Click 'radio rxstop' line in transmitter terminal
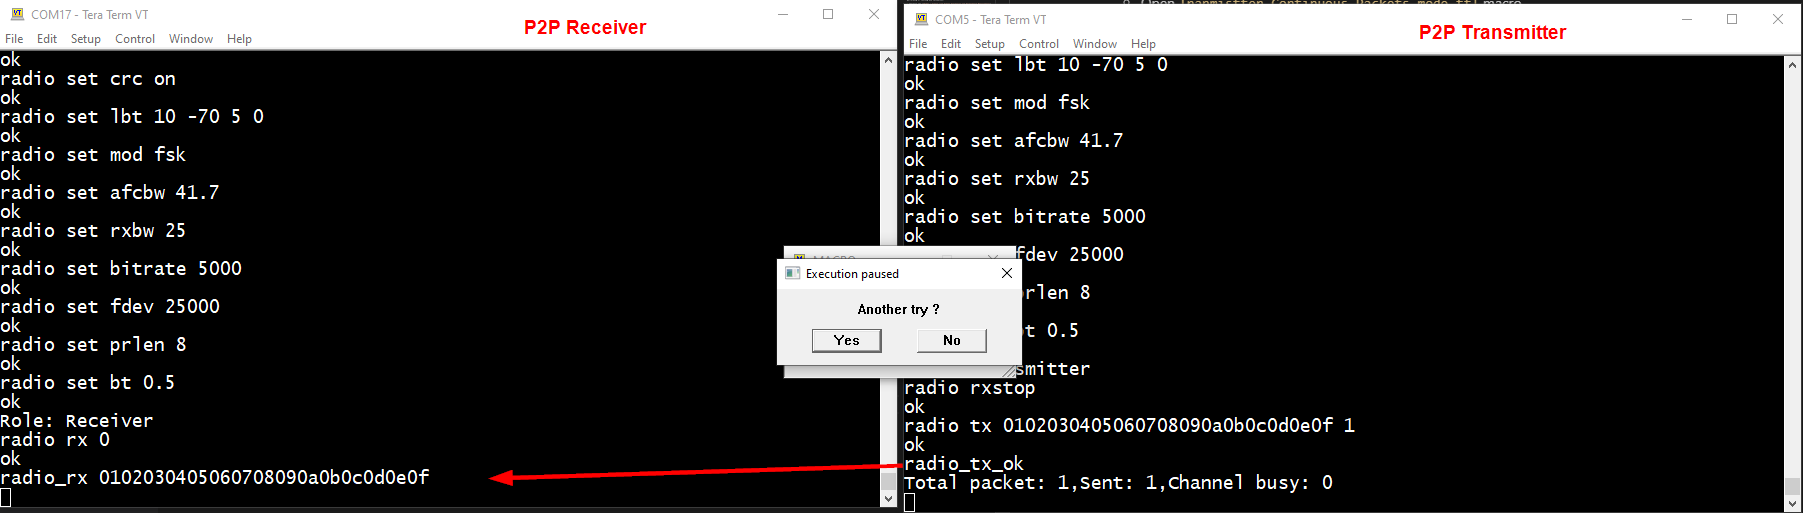Viewport: 1803px width, 513px height. [x=970, y=388]
